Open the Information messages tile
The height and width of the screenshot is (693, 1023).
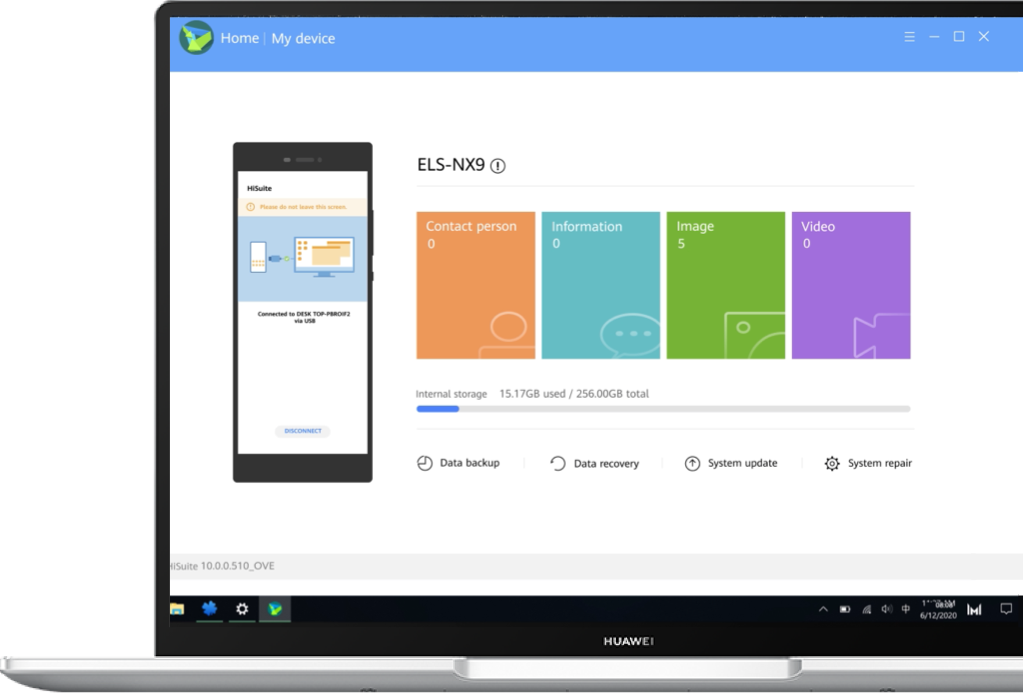point(600,285)
